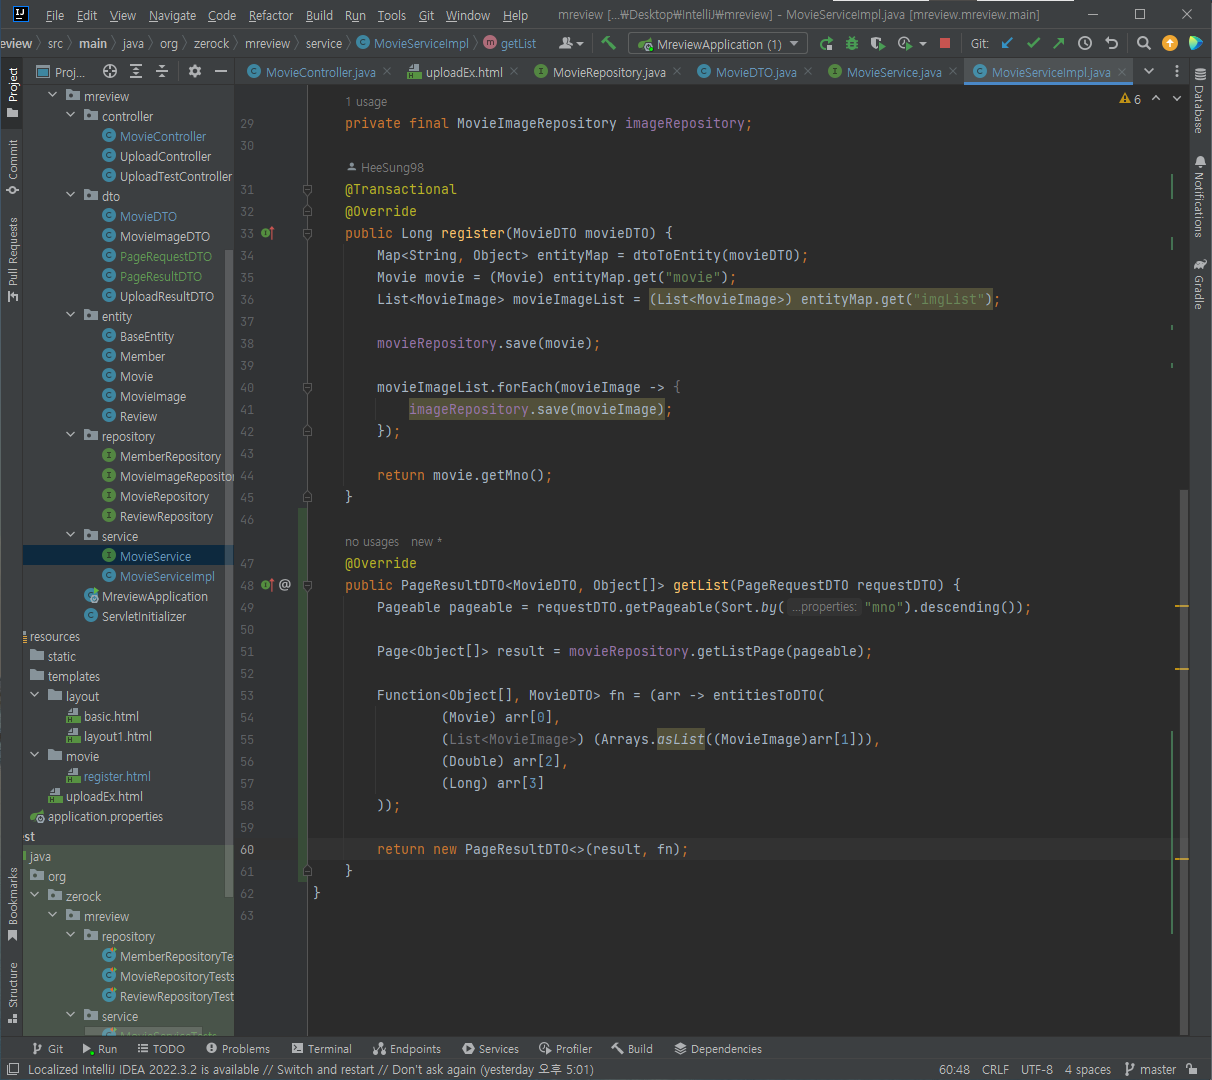Open the Navigate menu

(x=172, y=15)
